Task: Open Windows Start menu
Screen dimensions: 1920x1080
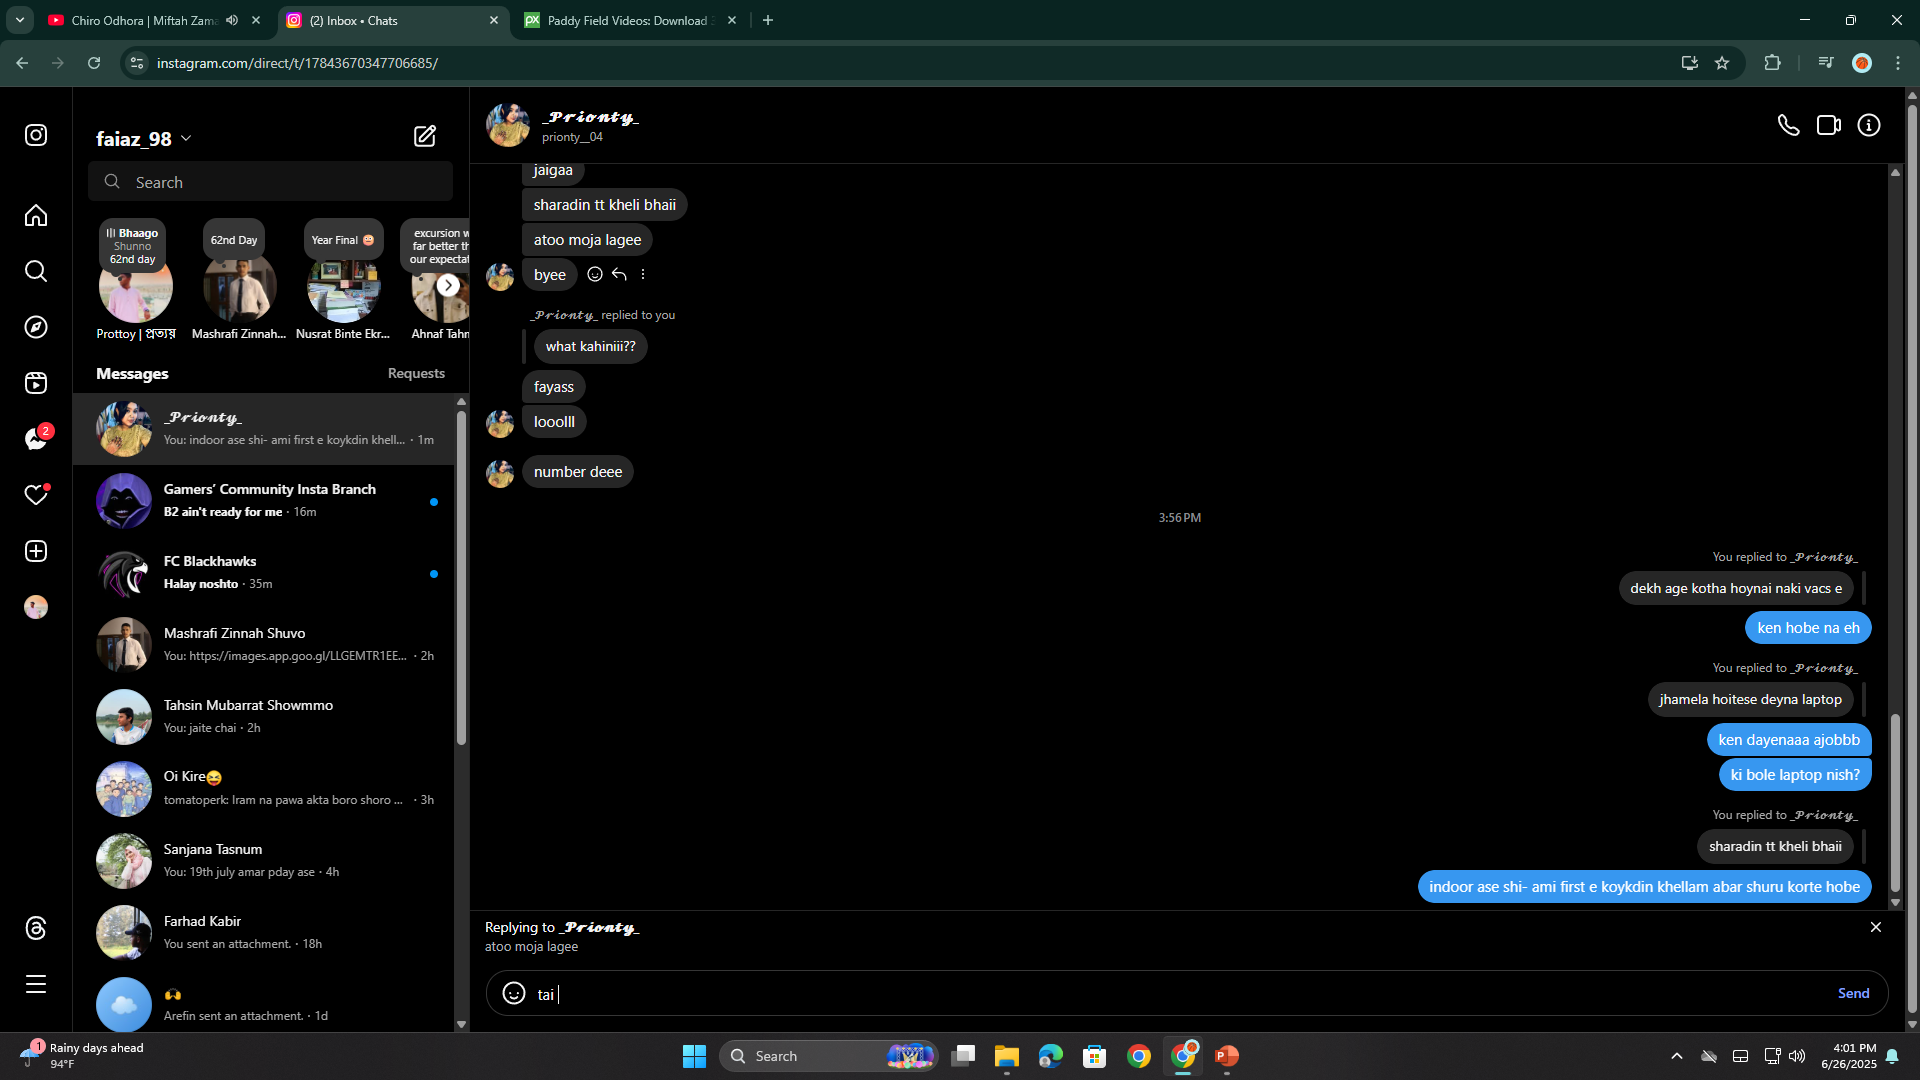Action: click(694, 1056)
